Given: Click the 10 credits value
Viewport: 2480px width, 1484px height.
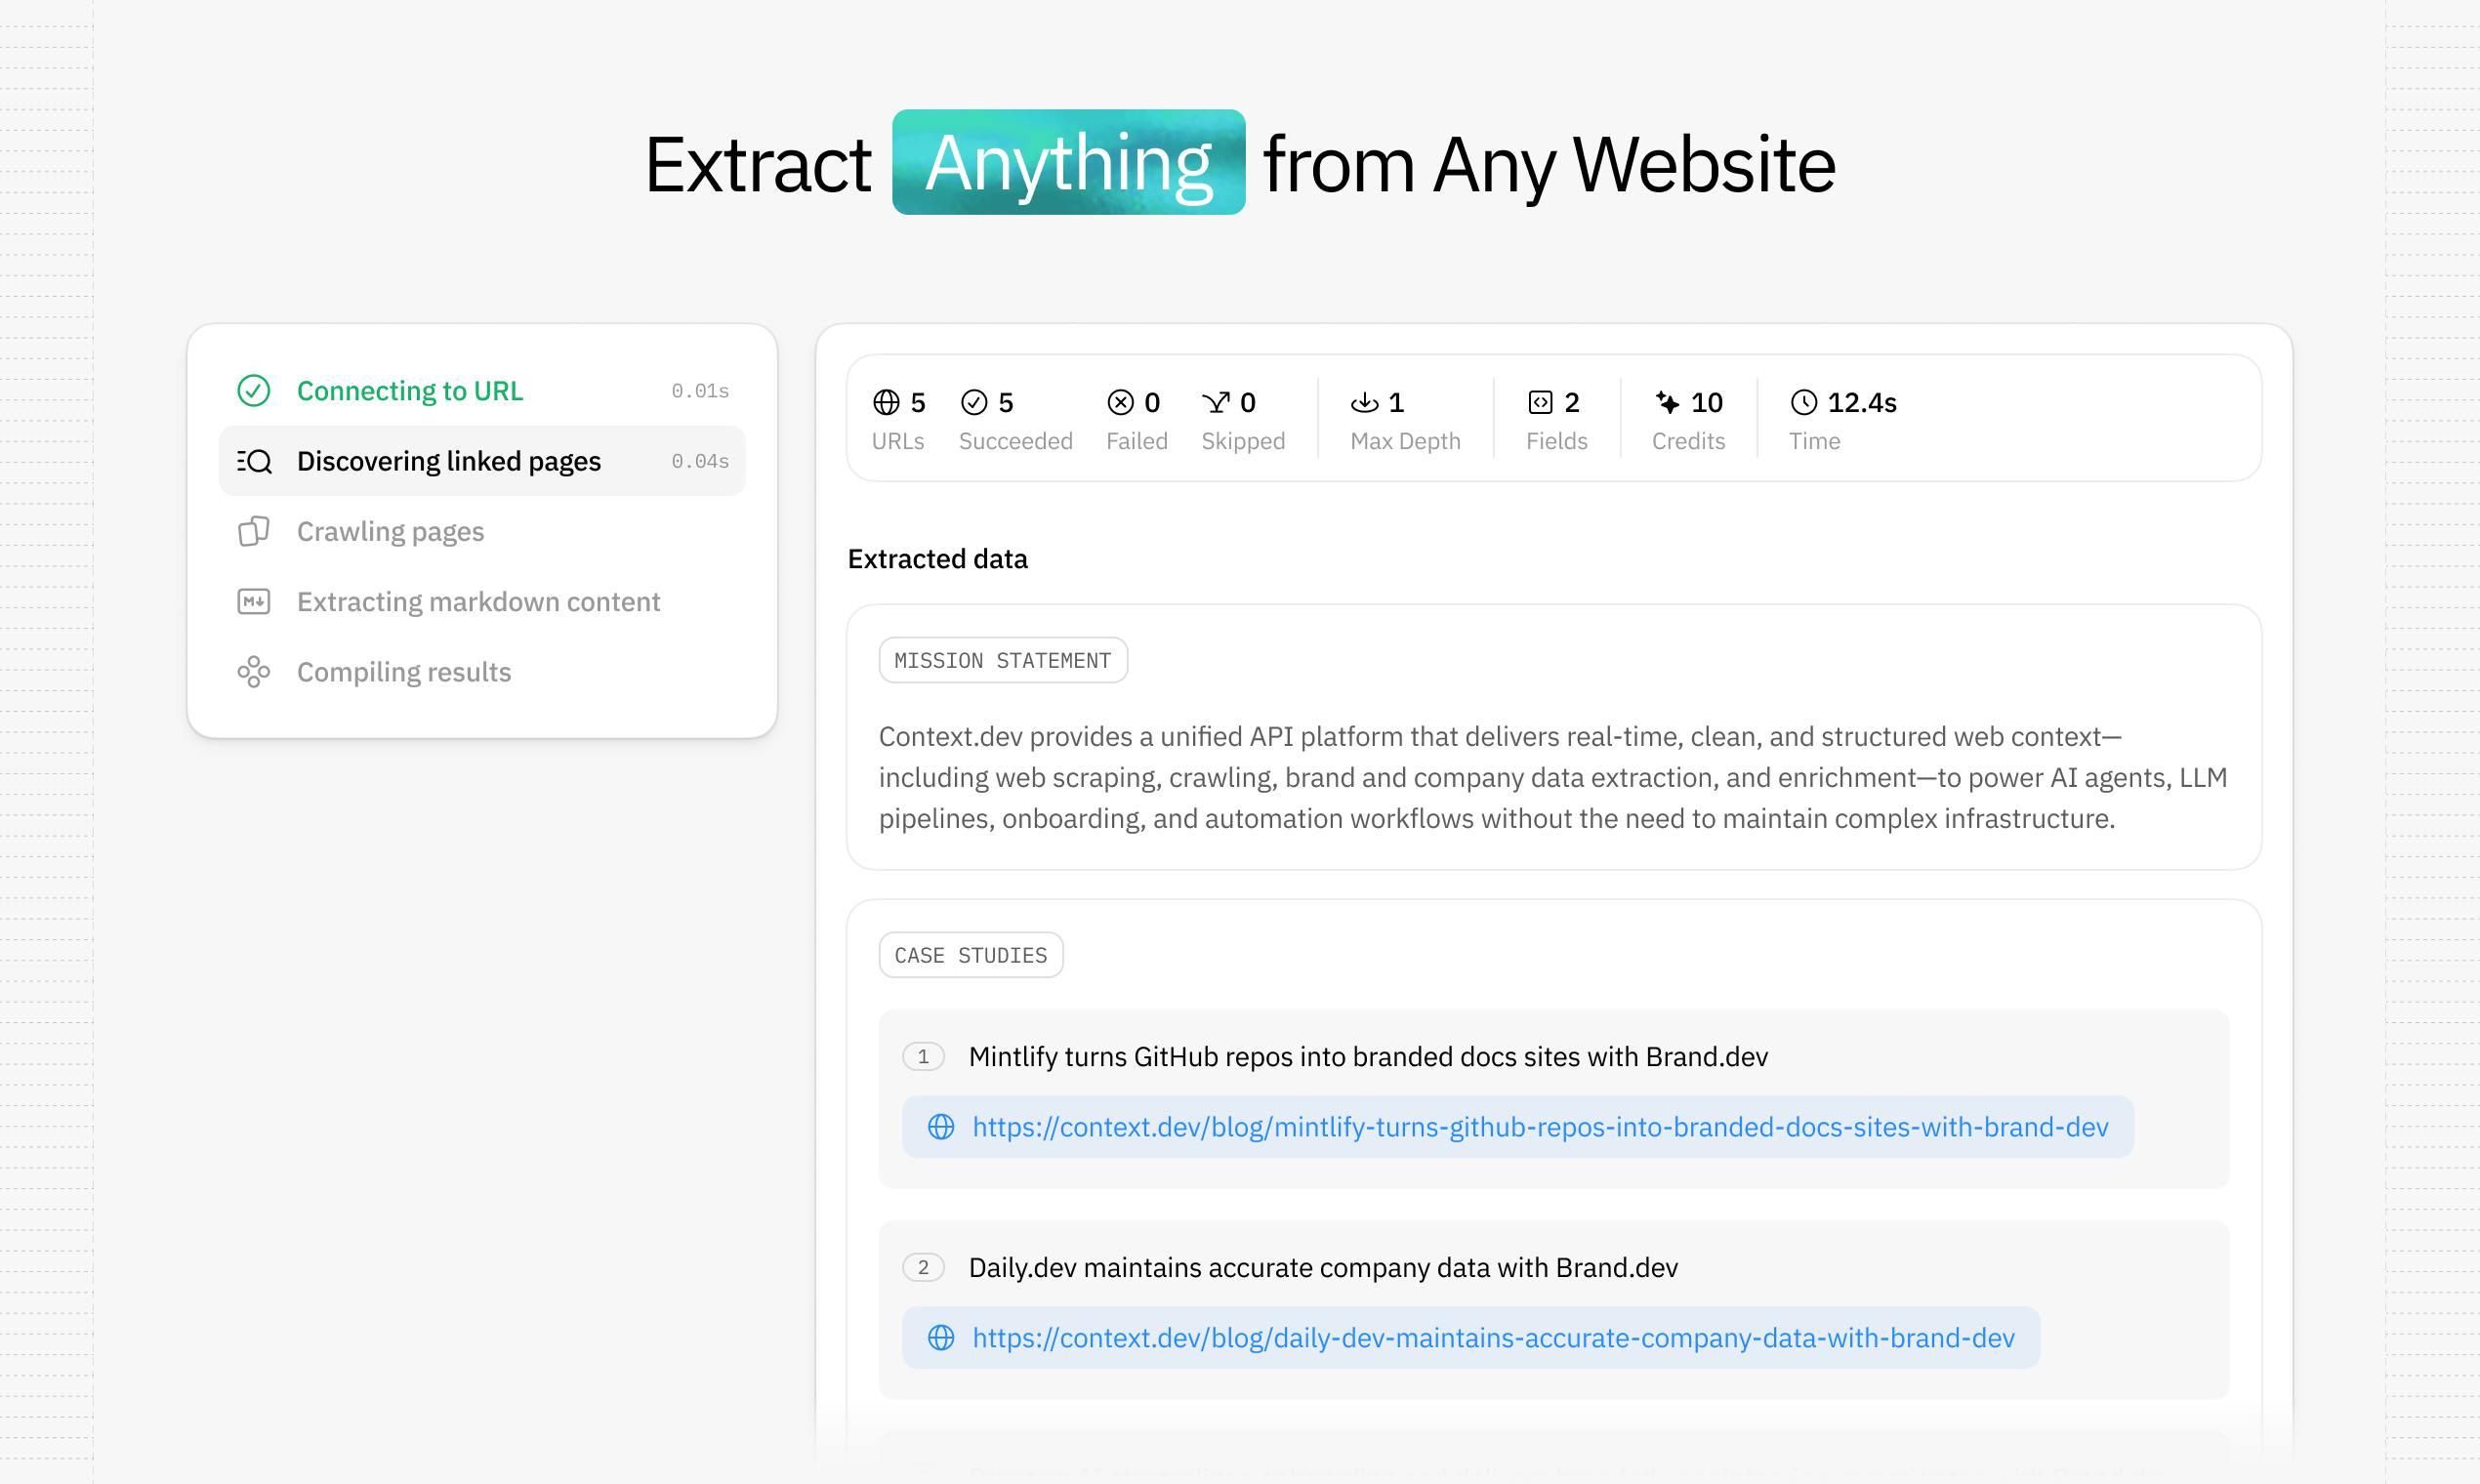Looking at the screenshot, I should [1706, 402].
